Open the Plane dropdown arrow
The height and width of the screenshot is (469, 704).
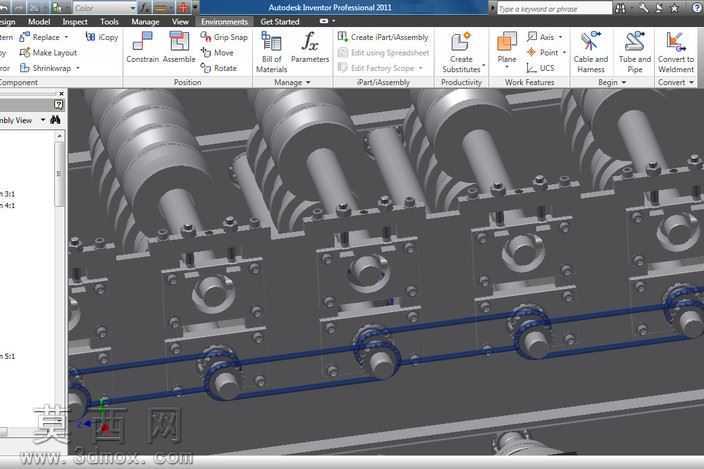506,67
